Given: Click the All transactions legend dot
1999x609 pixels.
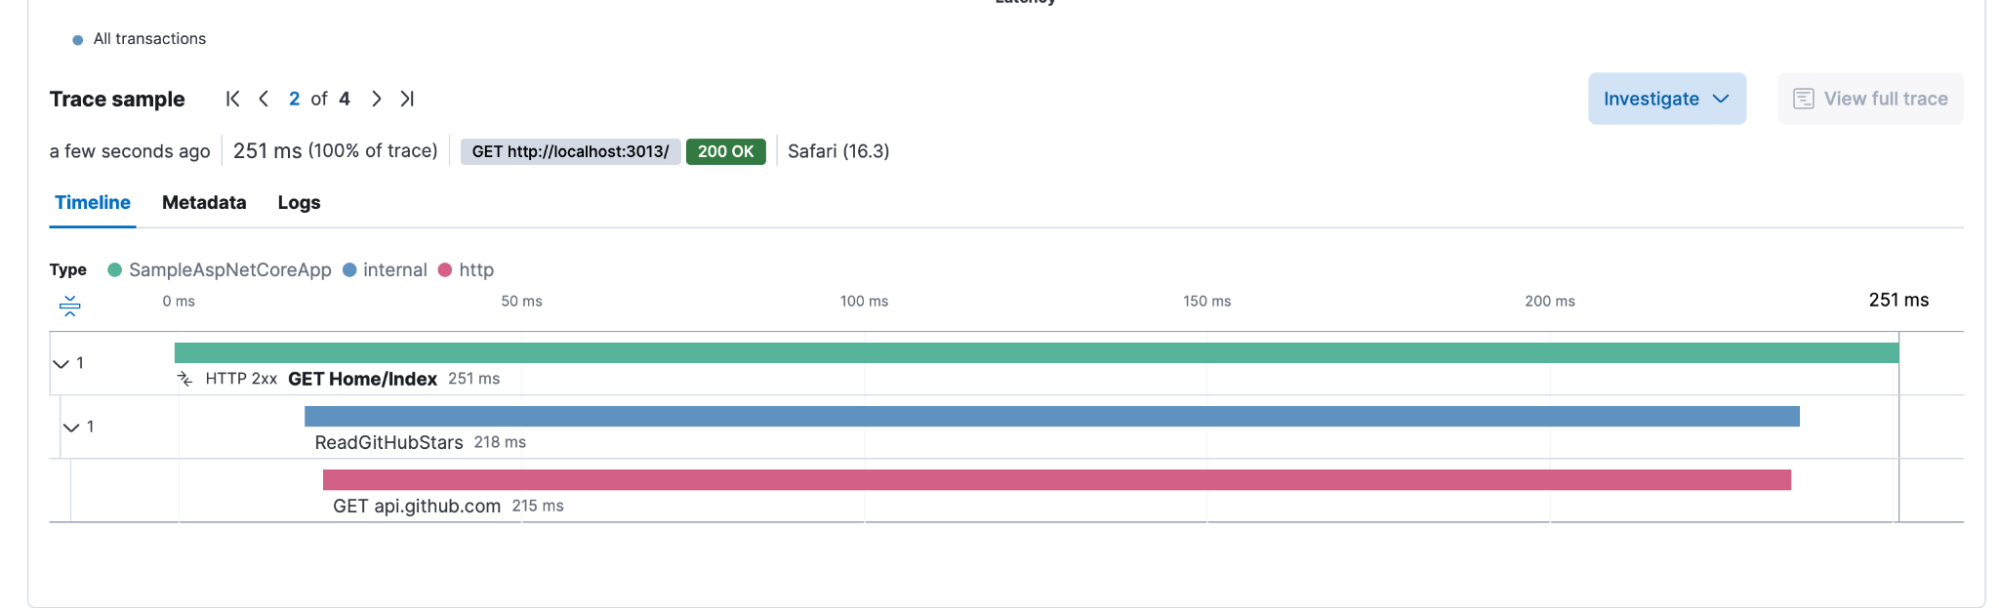Looking at the screenshot, I should (78, 40).
